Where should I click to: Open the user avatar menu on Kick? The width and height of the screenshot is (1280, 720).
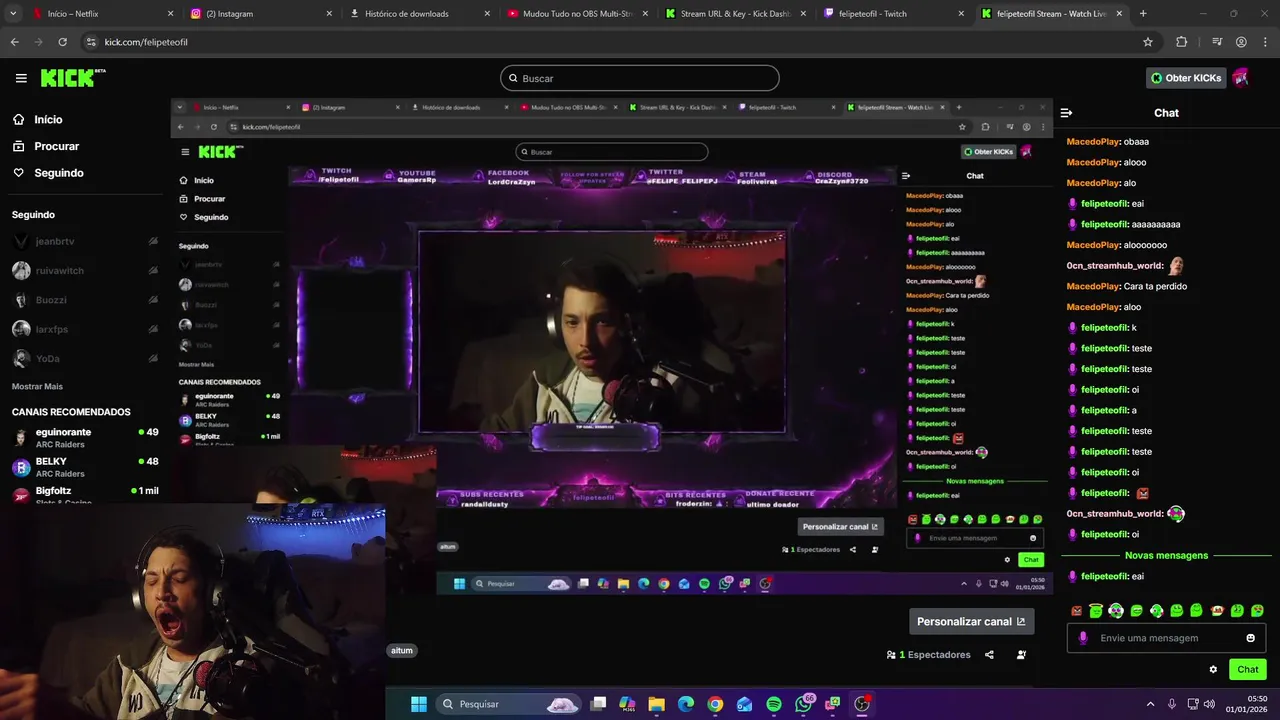[x=1241, y=77]
